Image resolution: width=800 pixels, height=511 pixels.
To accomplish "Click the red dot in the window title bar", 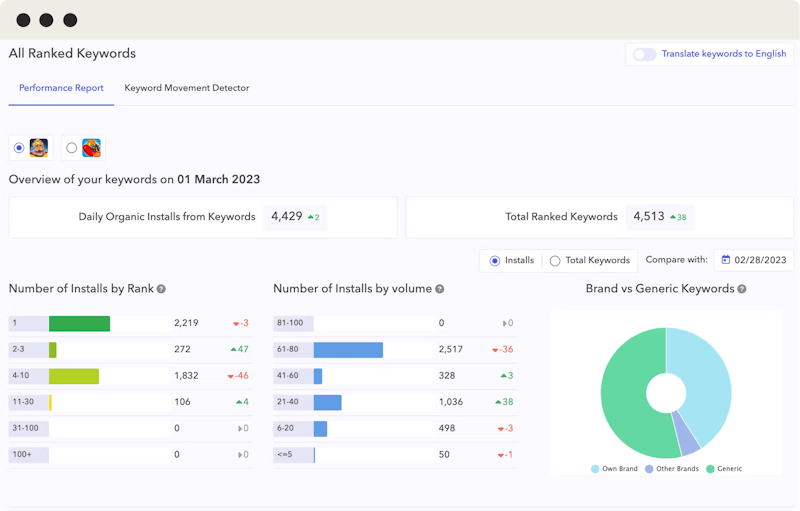I will (x=23, y=20).
